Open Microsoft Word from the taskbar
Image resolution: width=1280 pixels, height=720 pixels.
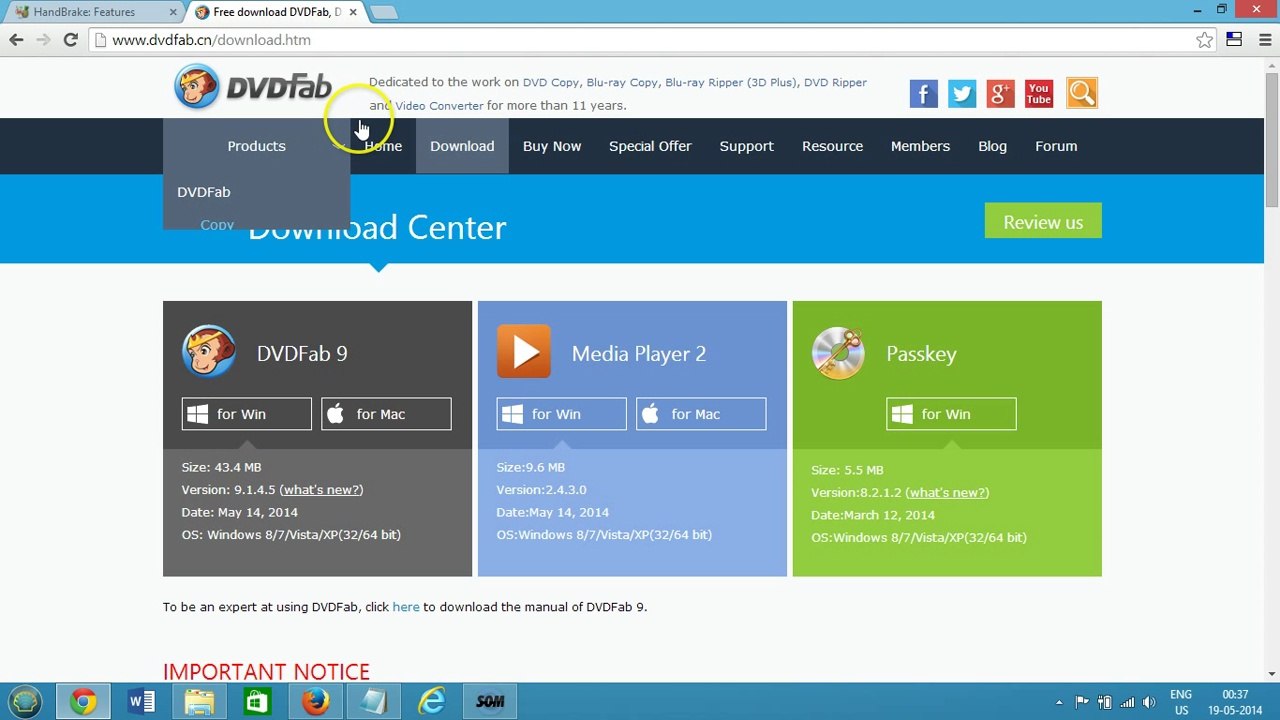[141, 701]
